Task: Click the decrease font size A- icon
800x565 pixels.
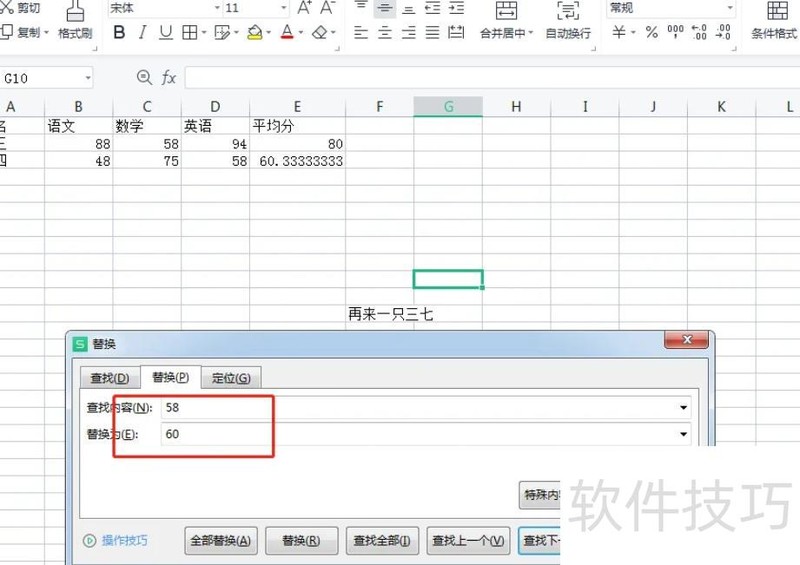Action: pyautogui.click(x=328, y=8)
